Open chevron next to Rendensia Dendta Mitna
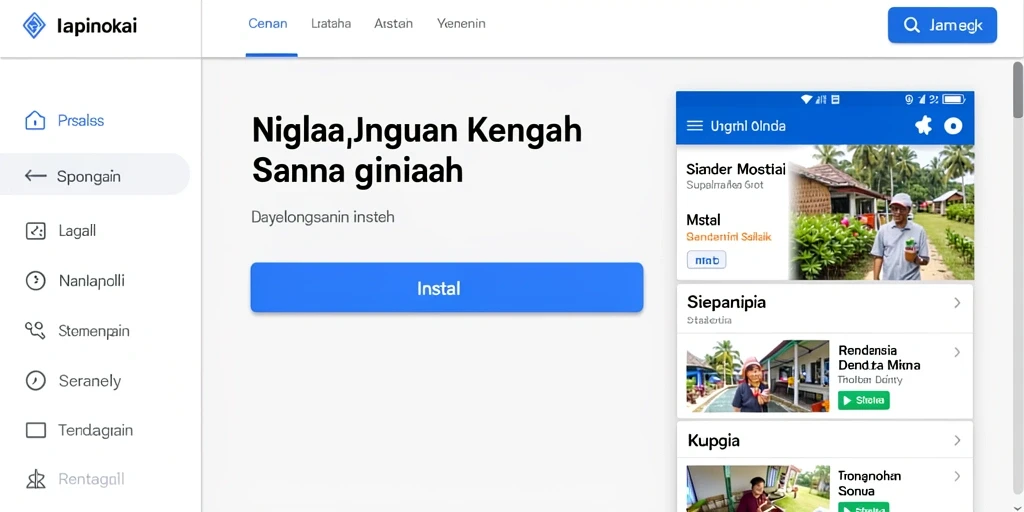The height and width of the screenshot is (512, 1024). point(957,353)
